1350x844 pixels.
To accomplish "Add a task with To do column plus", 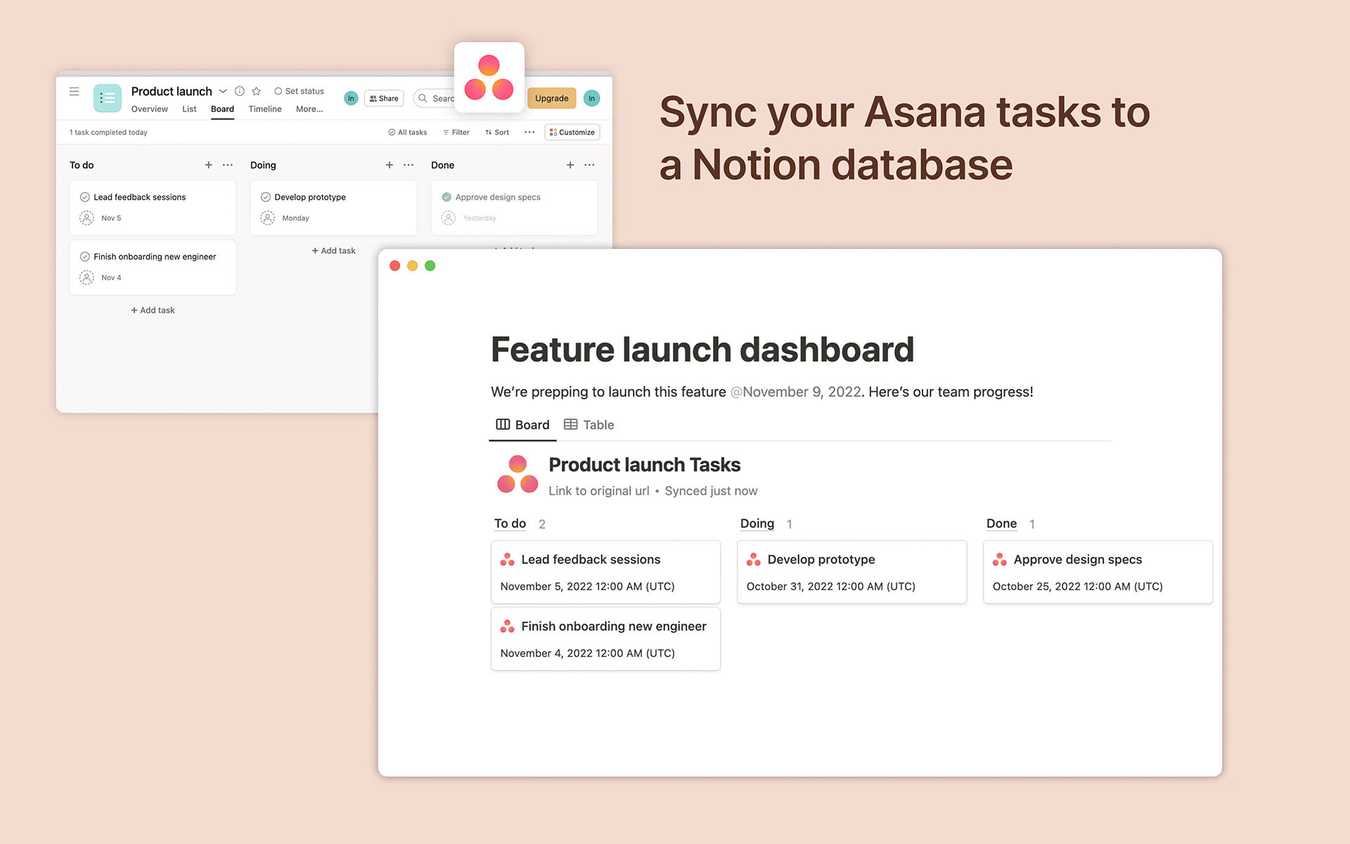I will click(x=208, y=165).
